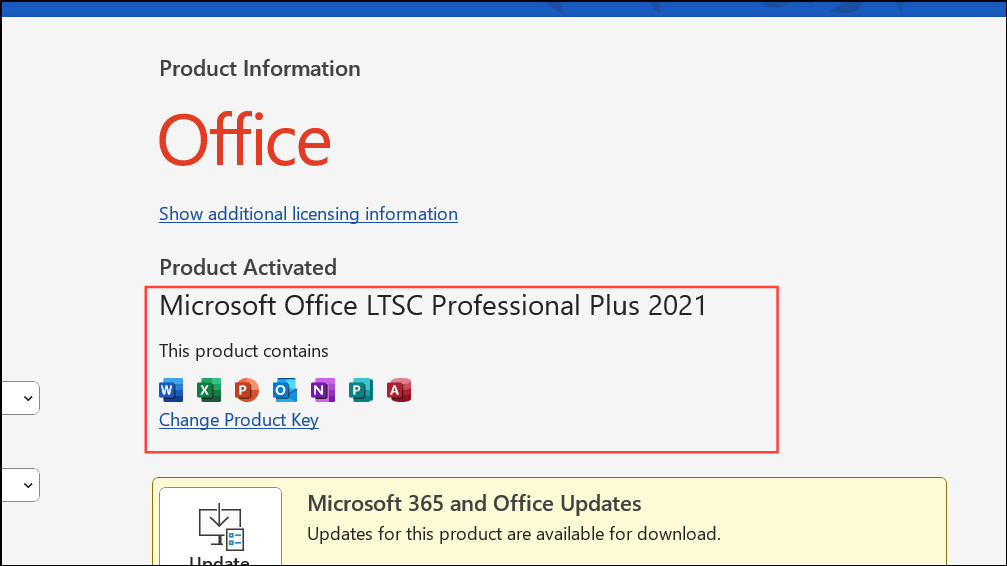Click the Product Activated label

pos(248,268)
